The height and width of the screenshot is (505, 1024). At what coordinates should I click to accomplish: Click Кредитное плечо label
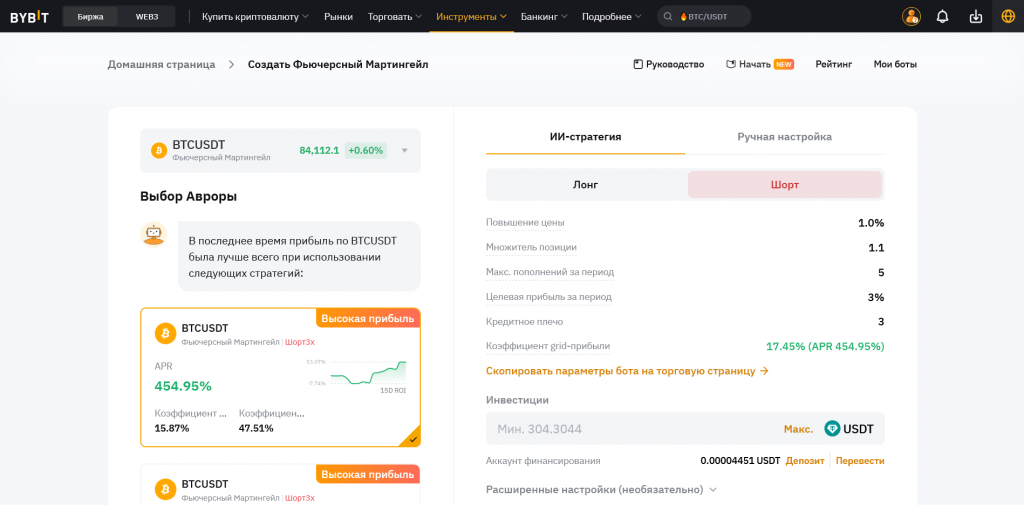(x=524, y=321)
